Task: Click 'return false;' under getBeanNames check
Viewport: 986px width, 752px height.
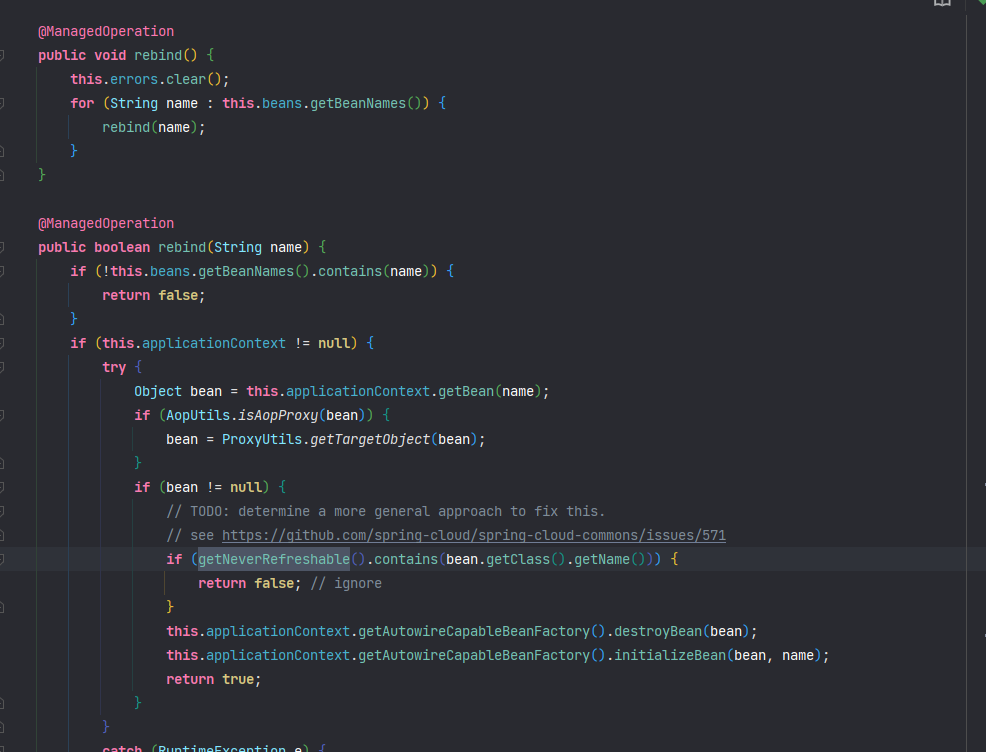Action: pyautogui.click(x=153, y=295)
